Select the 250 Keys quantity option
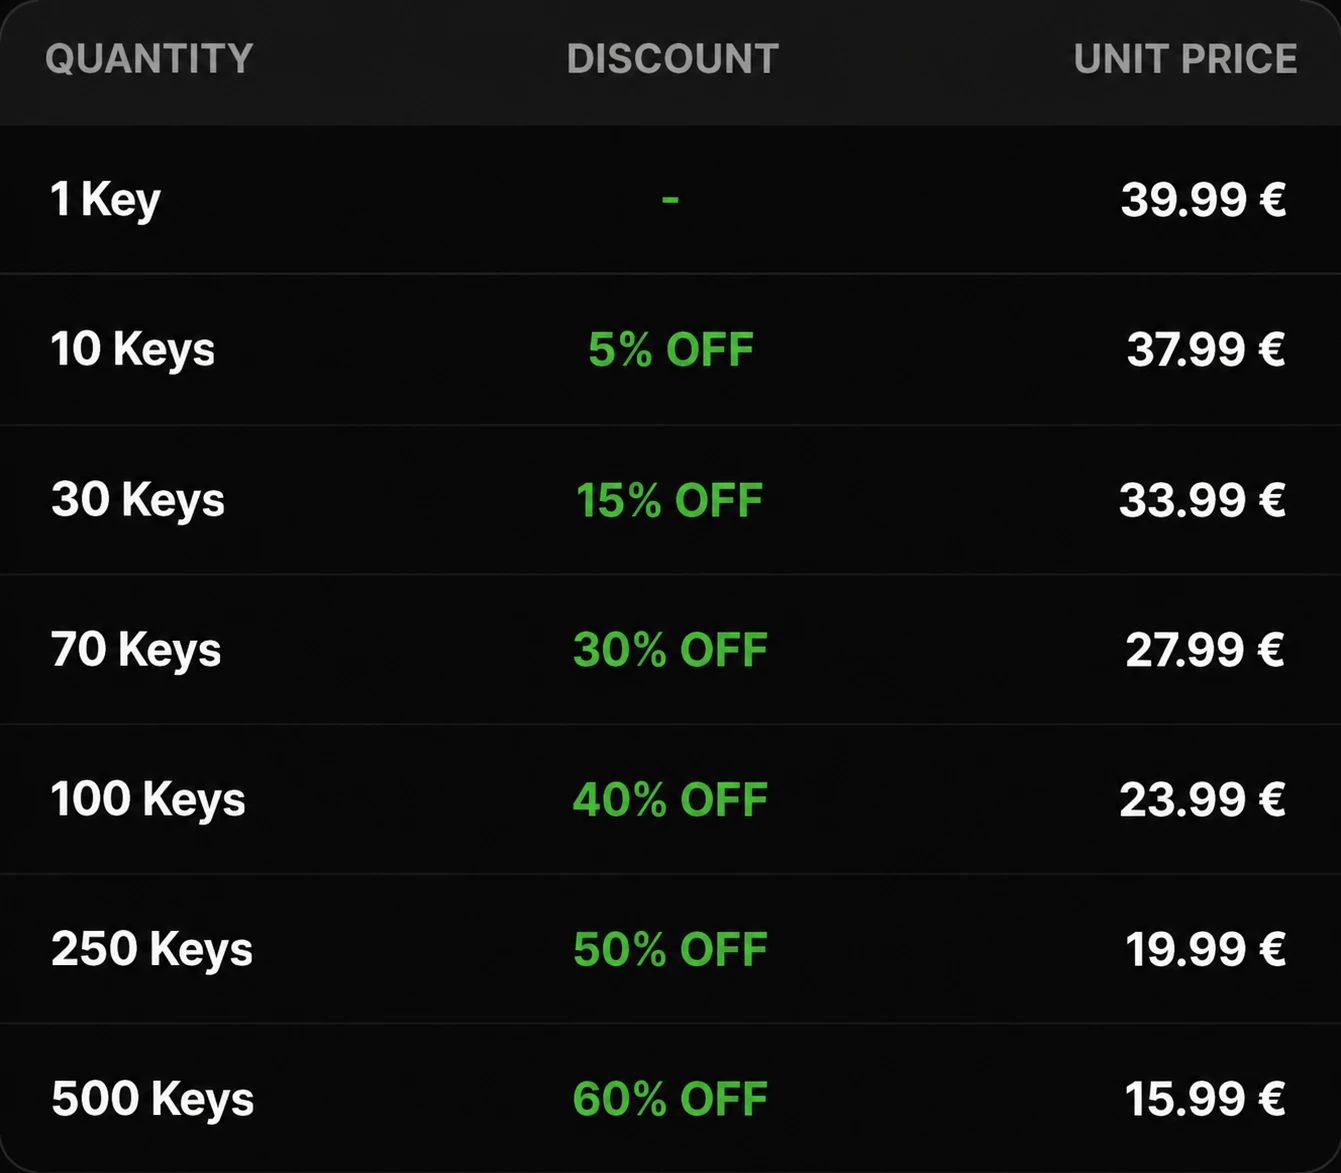Viewport: 1341px width, 1173px height. [152, 950]
